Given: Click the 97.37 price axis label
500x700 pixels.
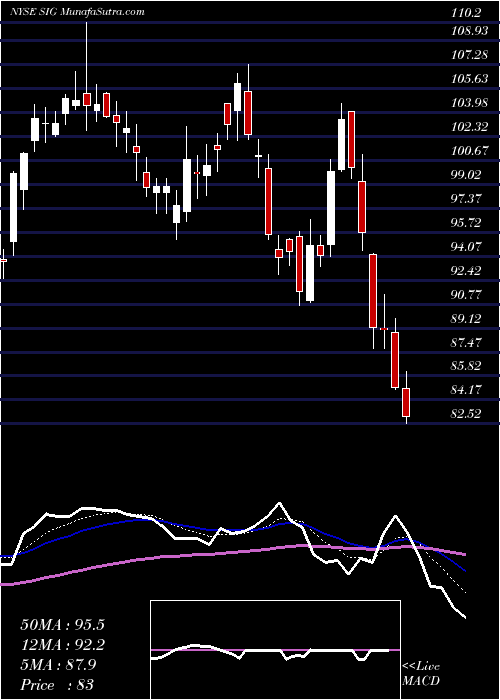Looking at the screenshot, I should coord(467,199).
